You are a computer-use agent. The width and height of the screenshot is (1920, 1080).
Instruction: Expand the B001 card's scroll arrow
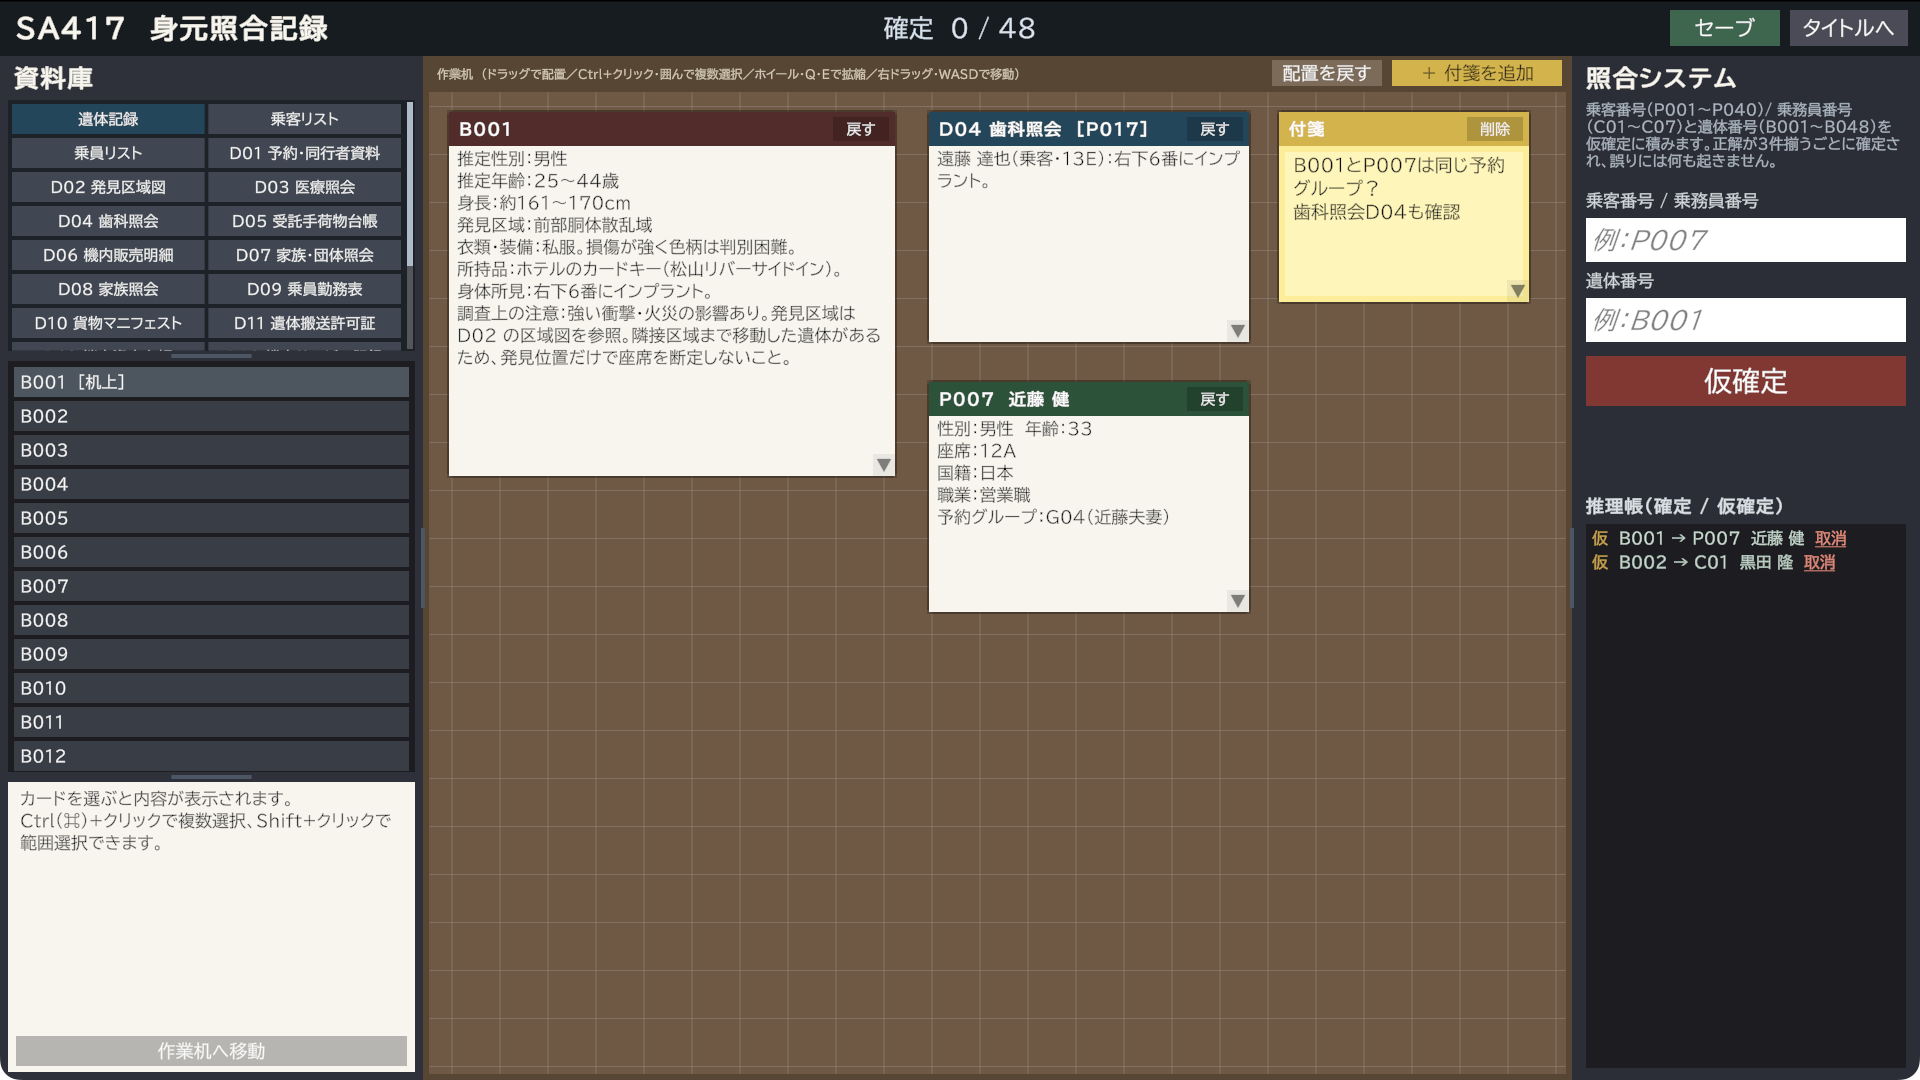883,465
